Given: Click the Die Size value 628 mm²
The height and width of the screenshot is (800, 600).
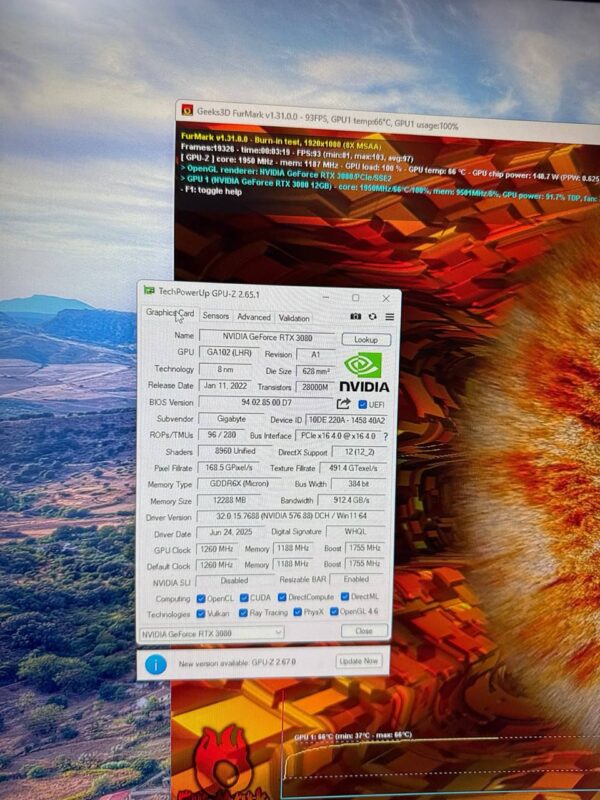Looking at the screenshot, I should [315, 371].
